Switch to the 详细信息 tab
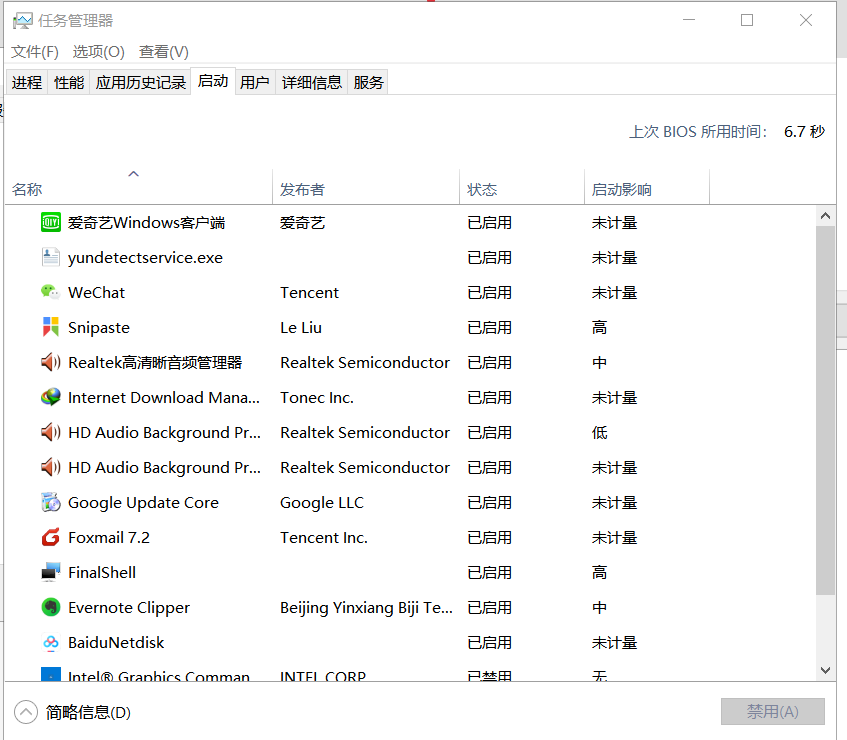847x740 pixels. click(x=312, y=83)
